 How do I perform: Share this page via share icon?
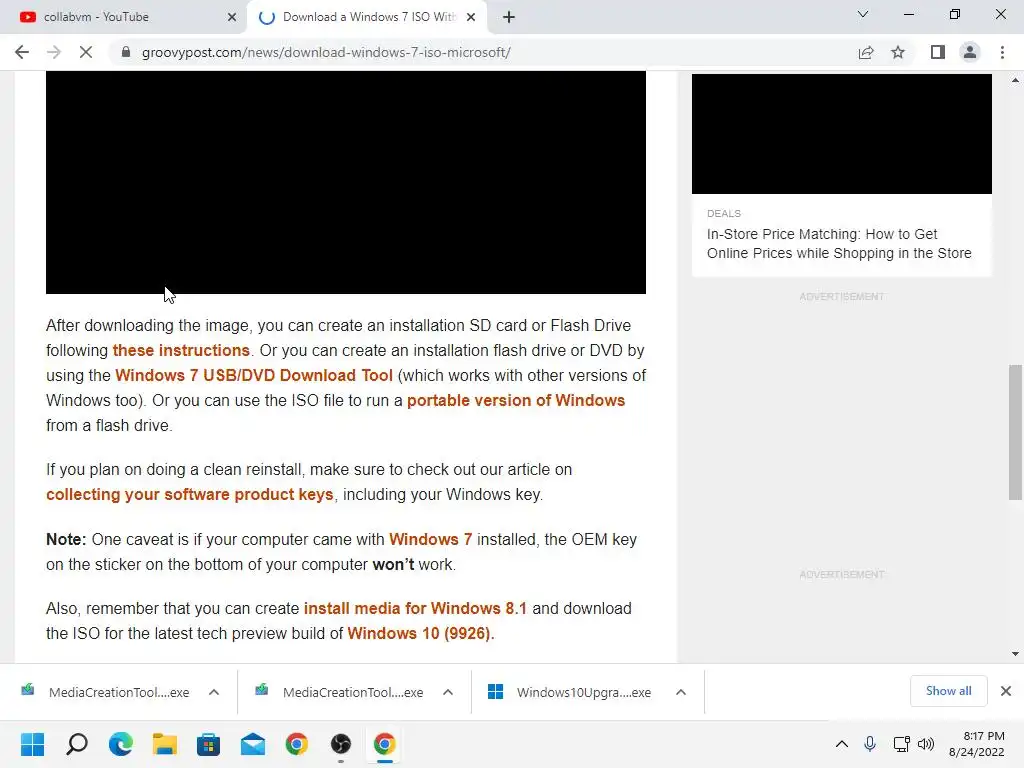click(x=866, y=52)
